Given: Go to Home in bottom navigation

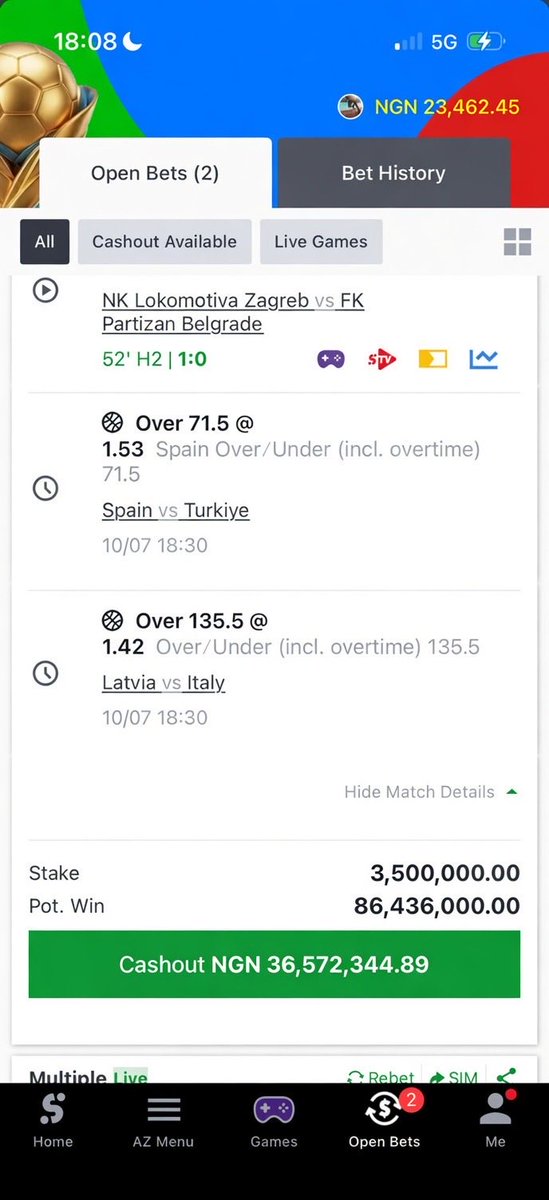Looking at the screenshot, I should click(x=53, y=1121).
